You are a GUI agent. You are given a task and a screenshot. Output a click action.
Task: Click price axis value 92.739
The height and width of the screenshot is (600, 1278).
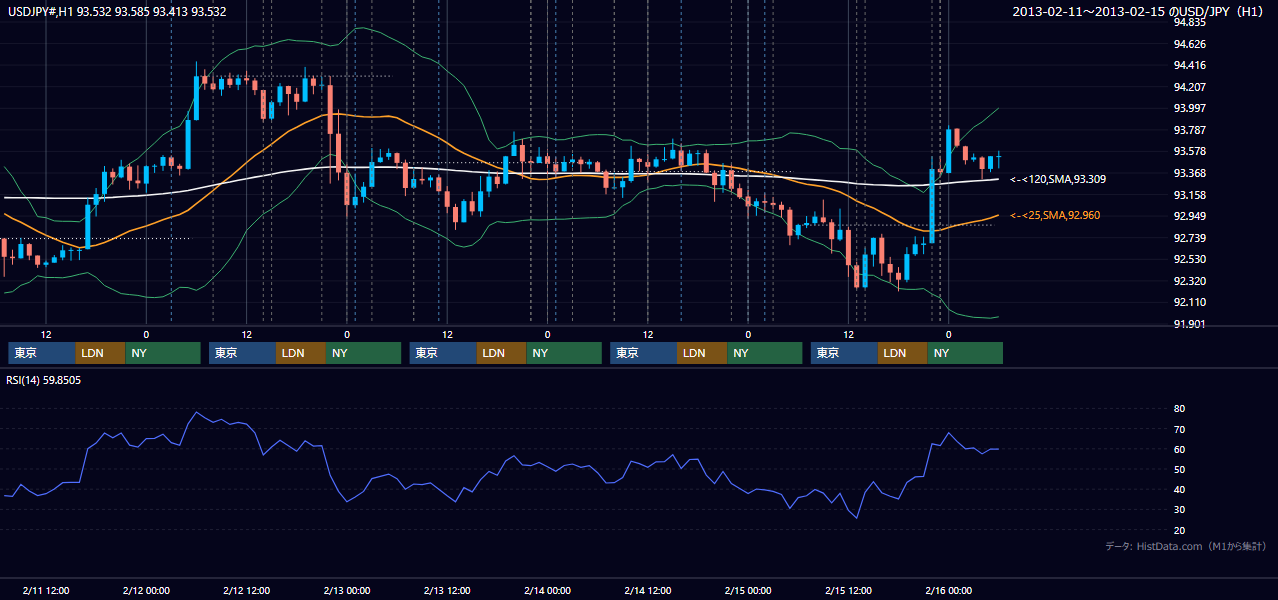click(1189, 238)
